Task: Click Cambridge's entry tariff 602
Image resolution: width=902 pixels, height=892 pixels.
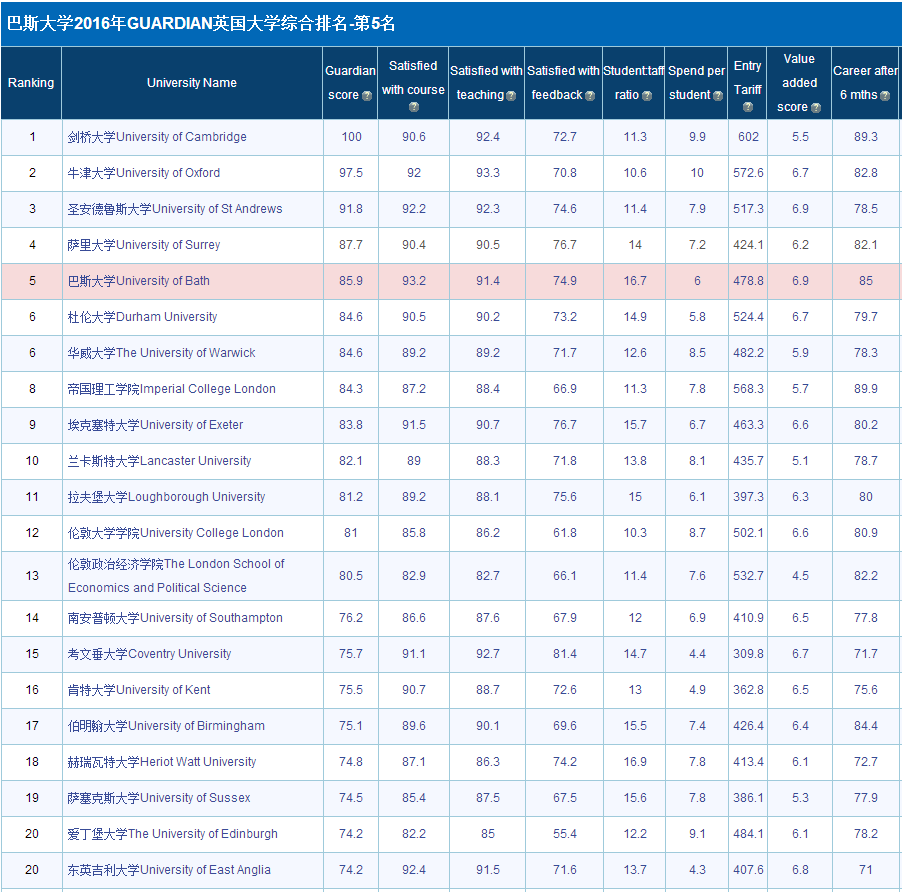Action: coord(748,137)
